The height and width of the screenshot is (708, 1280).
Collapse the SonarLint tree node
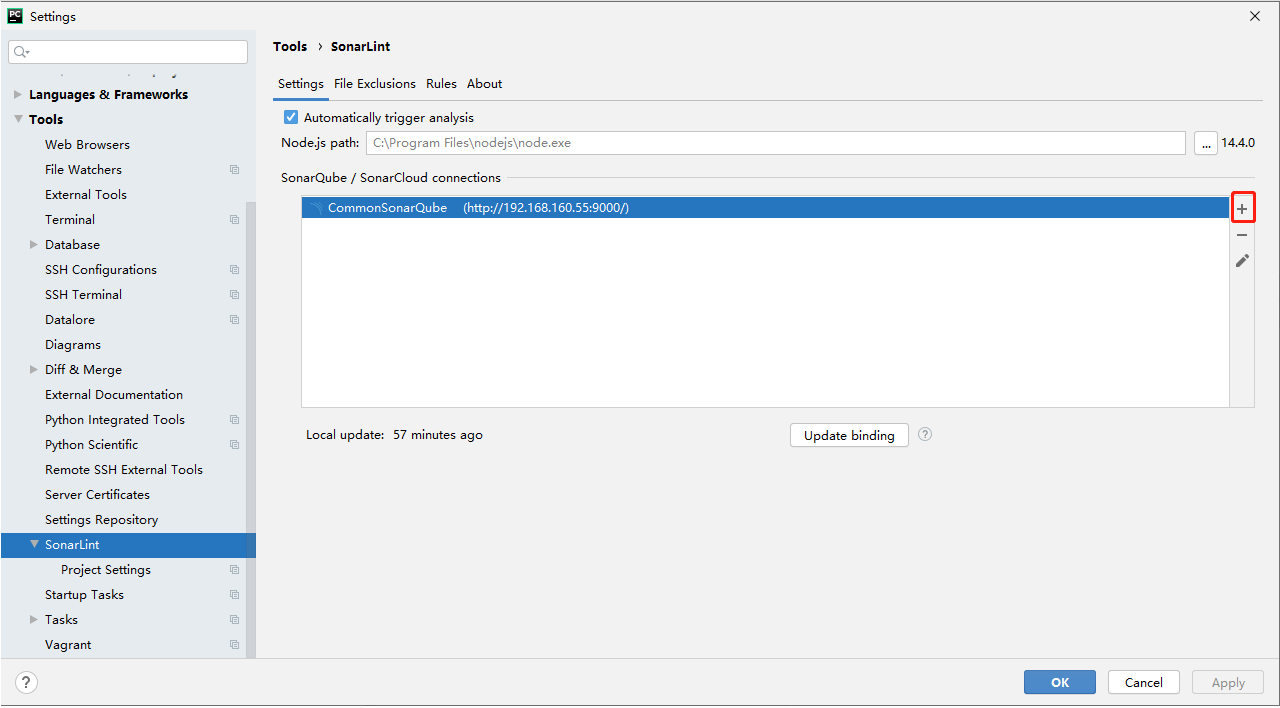pos(34,545)
